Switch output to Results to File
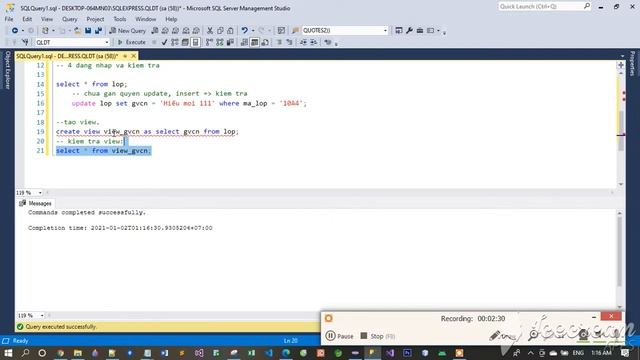The width and height of the screenshot is (640, 360). [x=265, y=42]
